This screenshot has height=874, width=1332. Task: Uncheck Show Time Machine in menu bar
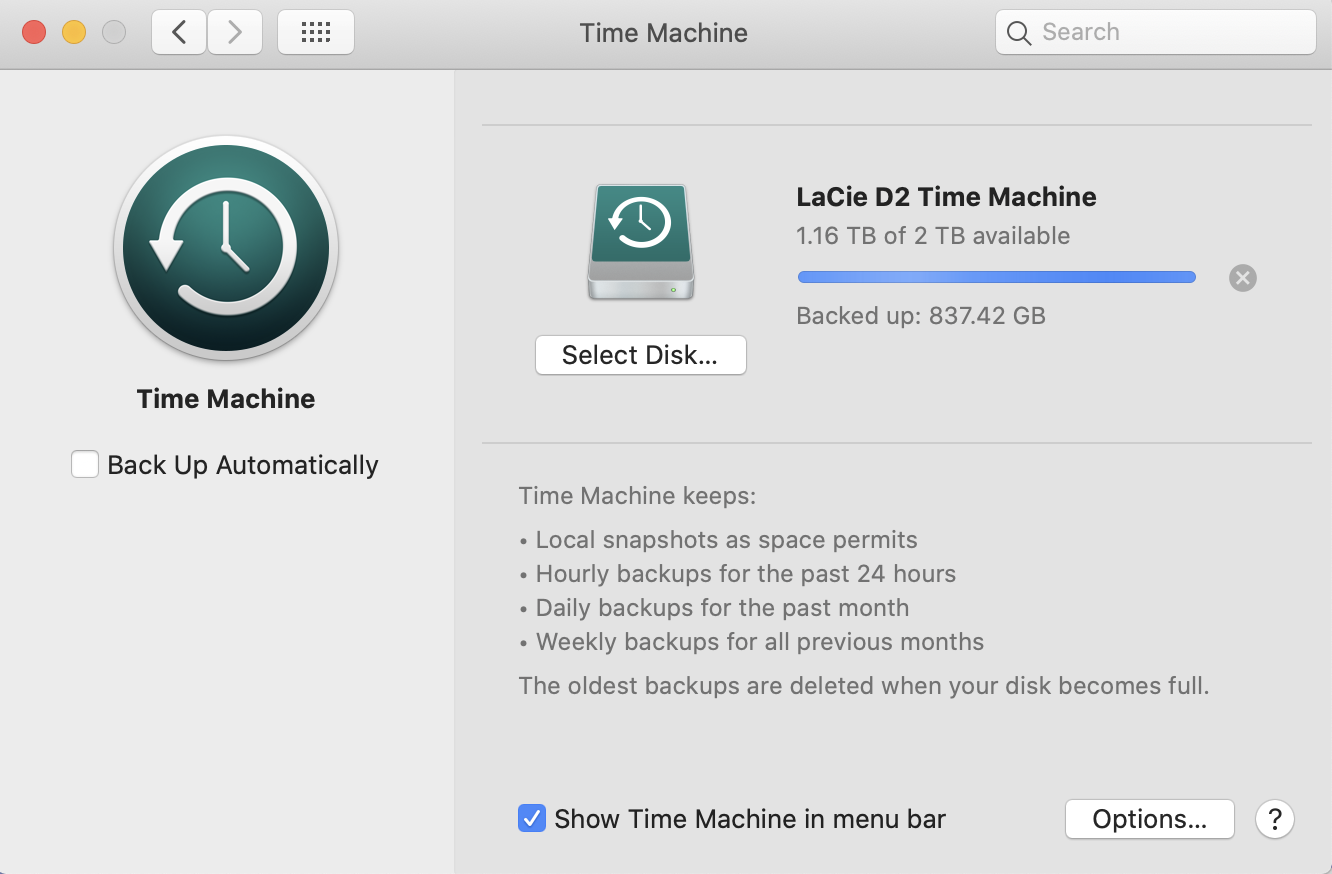pyautogui.click(x=531, y=818)
